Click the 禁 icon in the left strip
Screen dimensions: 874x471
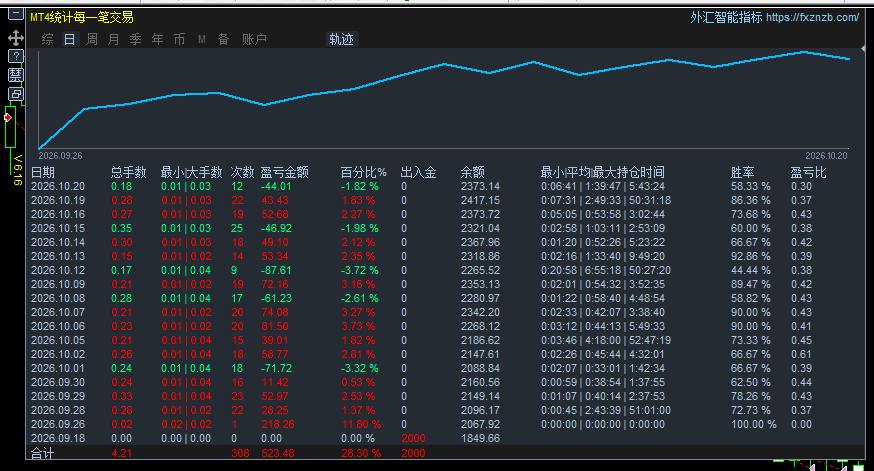16,75
